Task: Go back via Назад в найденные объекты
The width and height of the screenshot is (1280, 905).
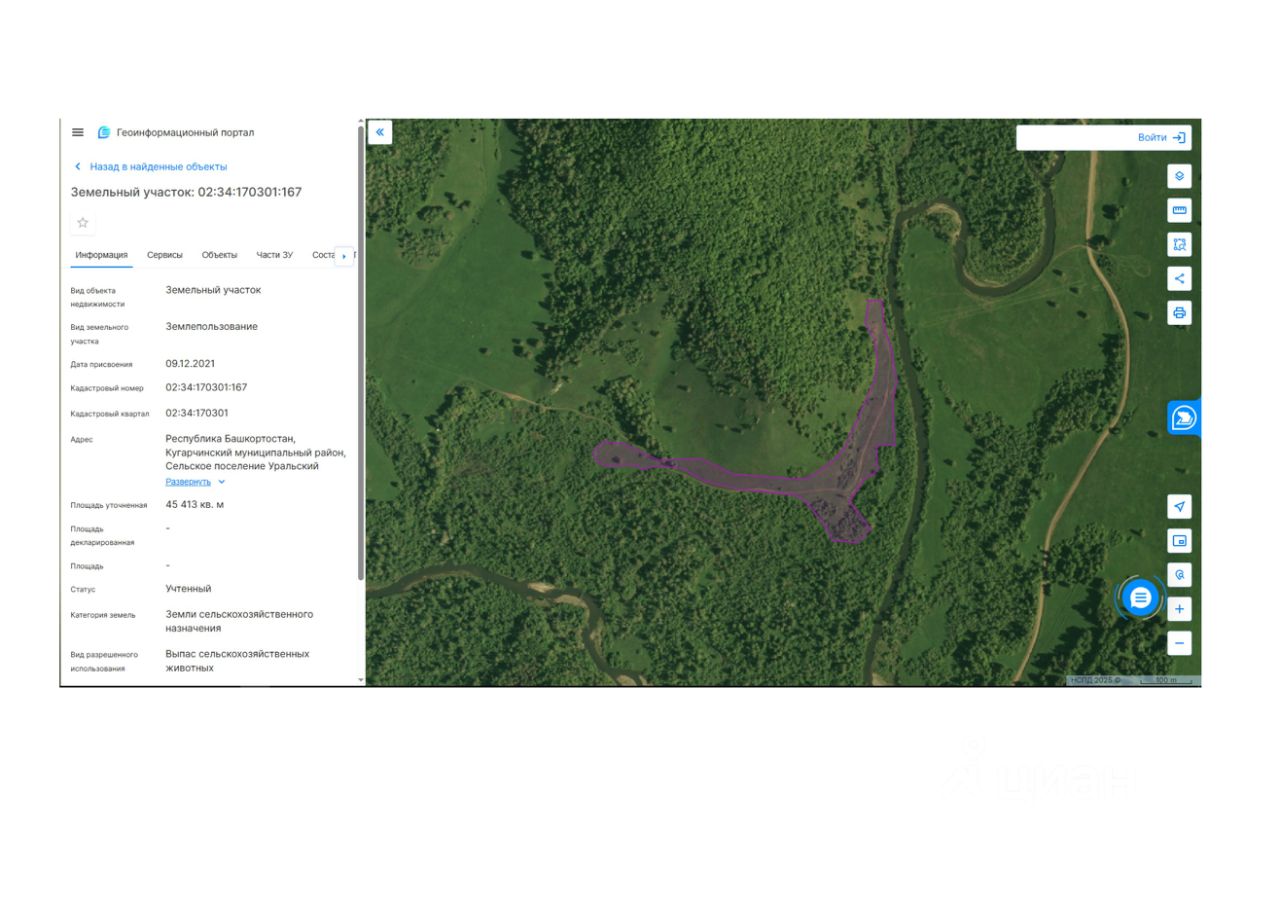Action: (158, 167)
